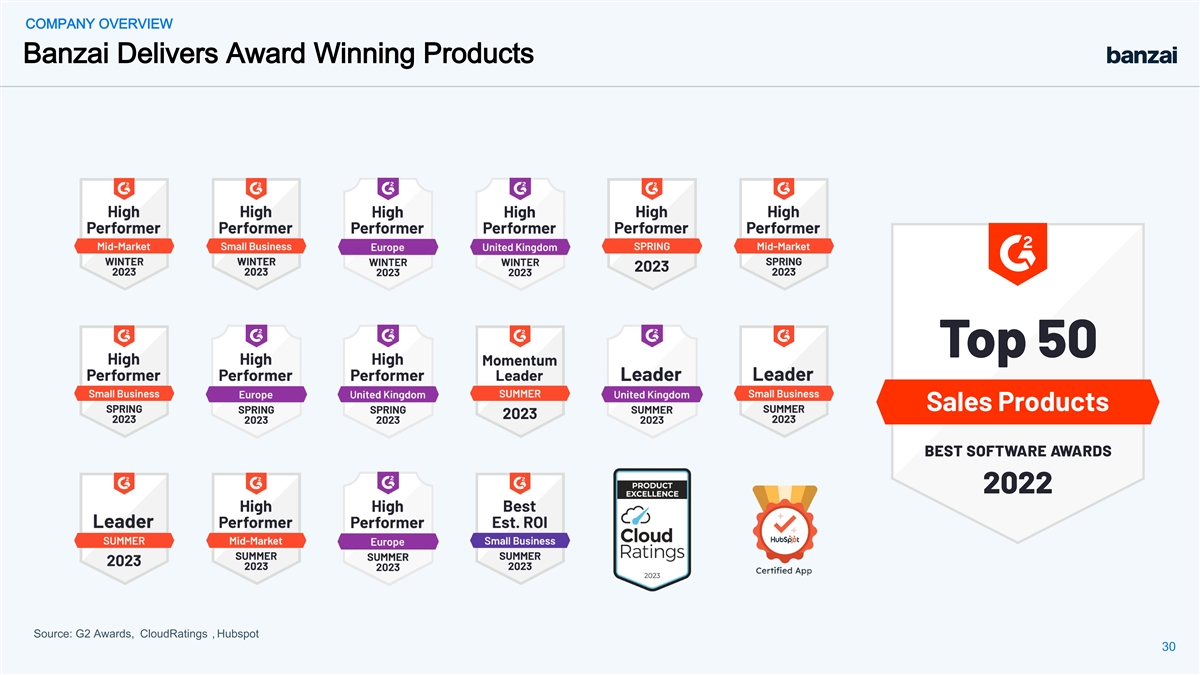Select the Best Est. ROI Small Business badge
Viewport: 1200px width, 675px height.
pyautogui.click(x=519, y=528)
